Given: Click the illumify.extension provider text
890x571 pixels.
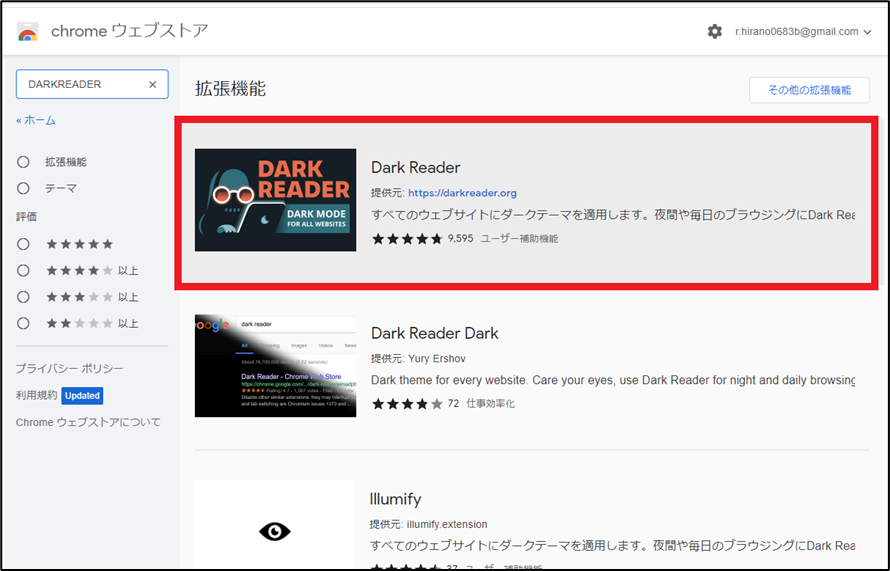Looking at the screenshot, I should 447,524.
